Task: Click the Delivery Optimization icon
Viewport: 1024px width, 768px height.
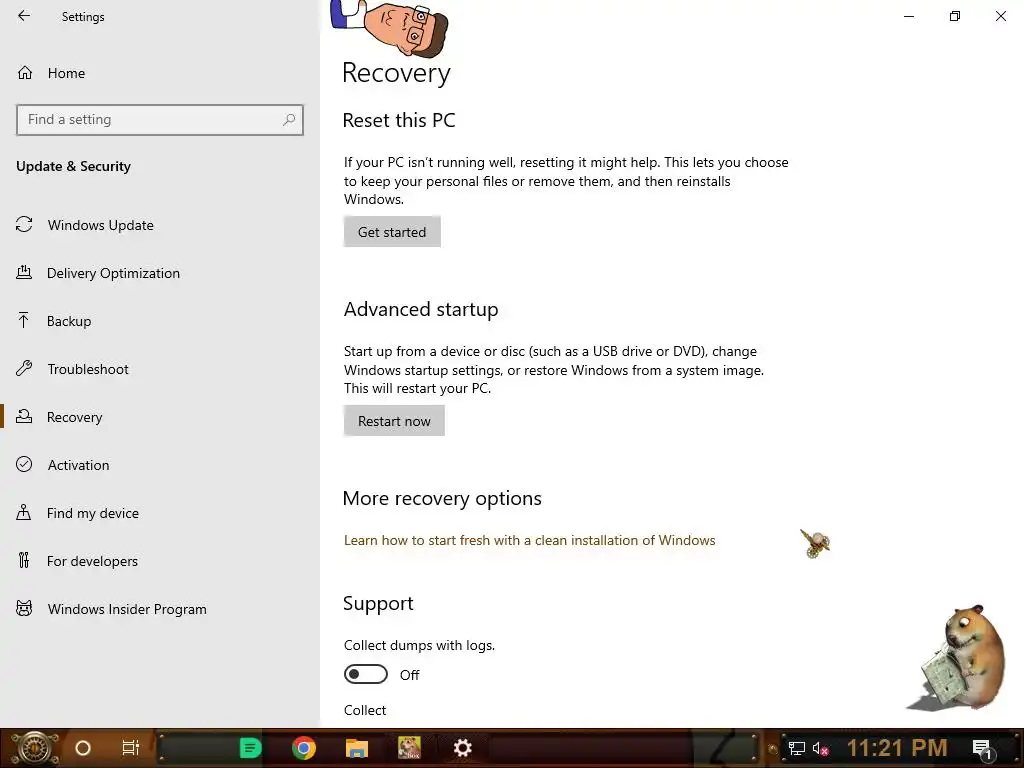Action: [24, 272]
